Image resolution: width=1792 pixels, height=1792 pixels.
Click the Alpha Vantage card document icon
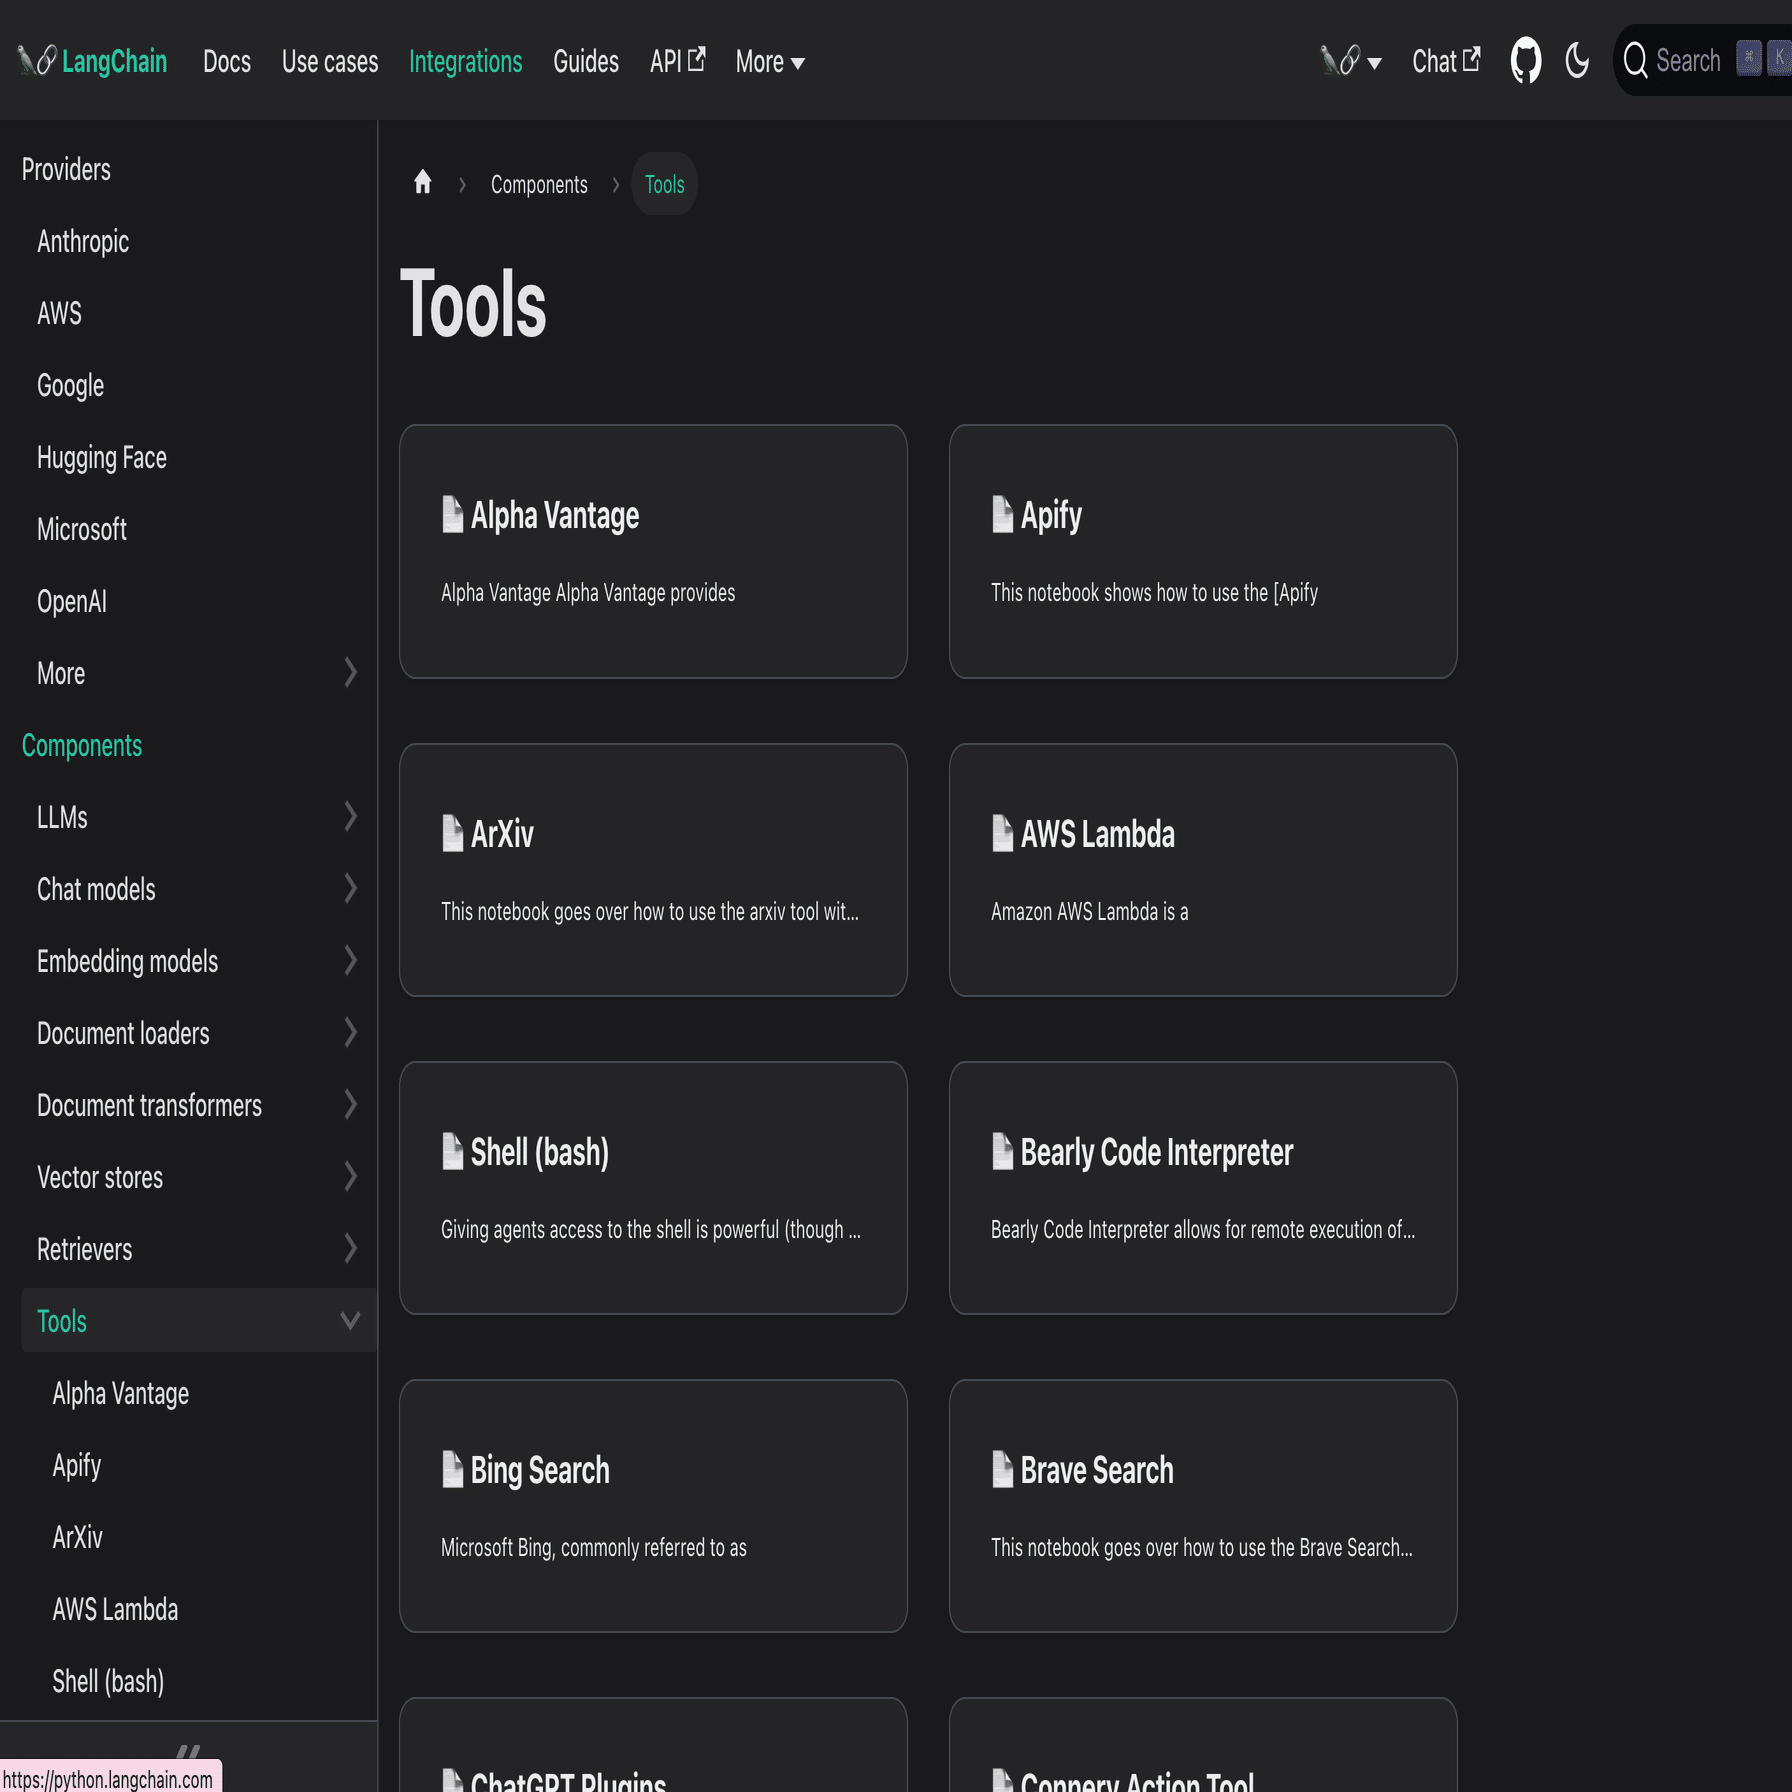452,515
